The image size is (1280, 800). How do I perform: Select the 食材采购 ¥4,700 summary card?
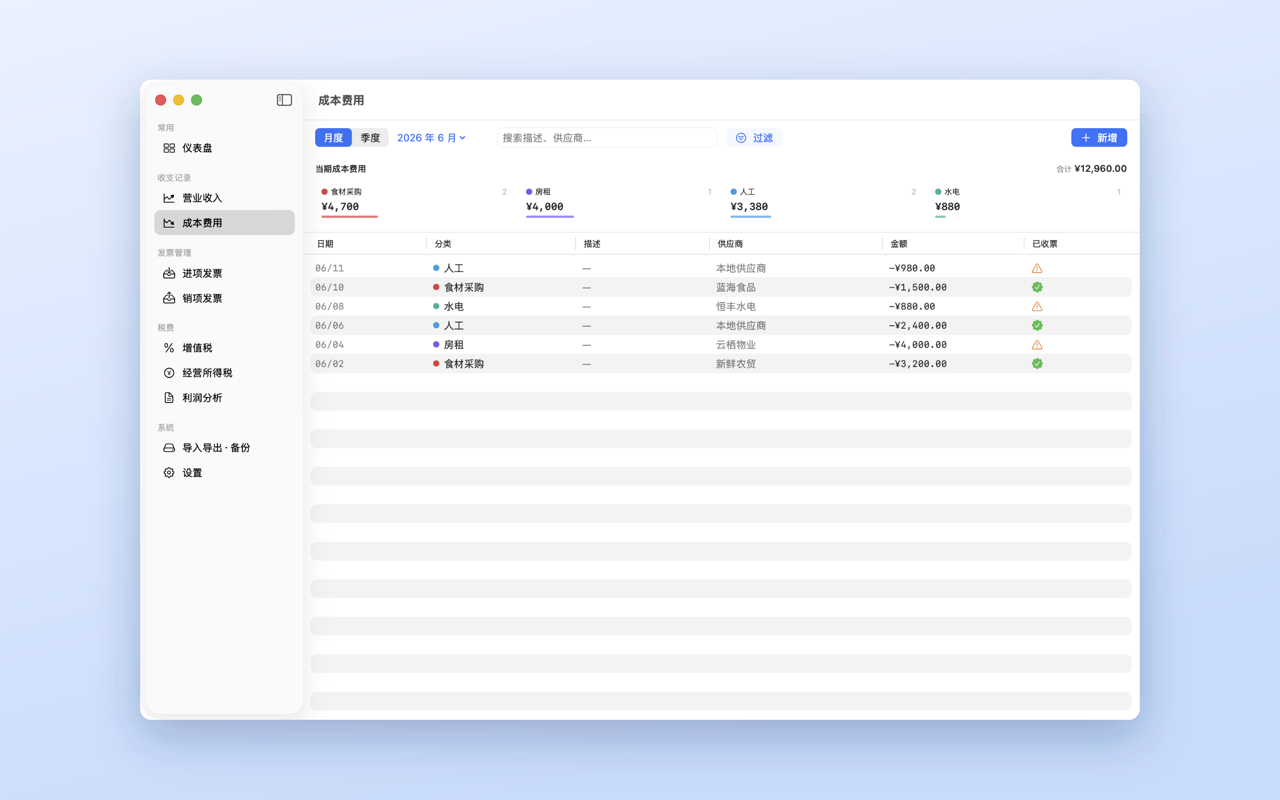click(x=414, y=202)
